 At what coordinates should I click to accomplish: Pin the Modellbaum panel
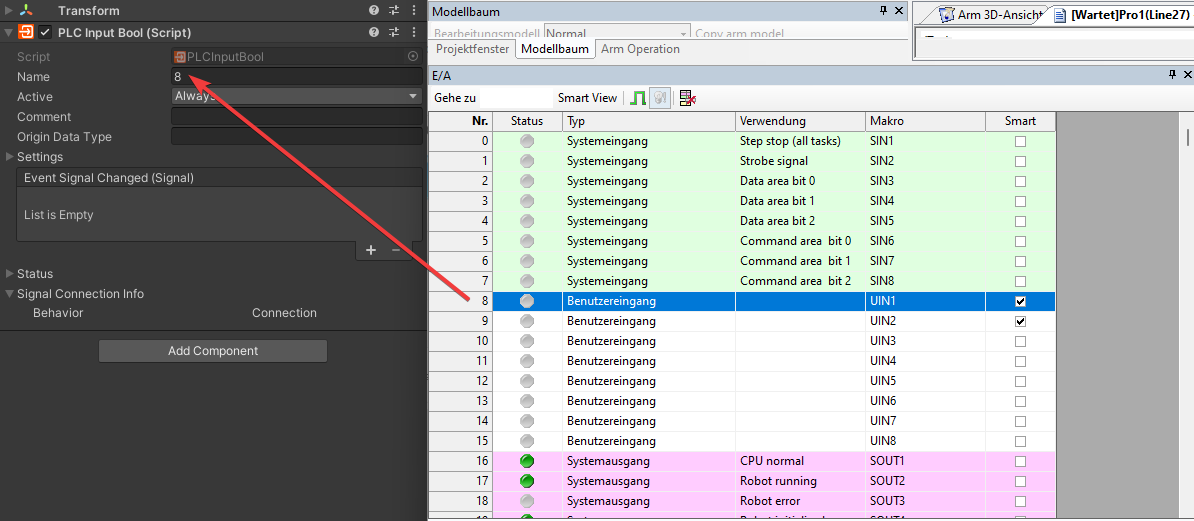coord(883,11)
